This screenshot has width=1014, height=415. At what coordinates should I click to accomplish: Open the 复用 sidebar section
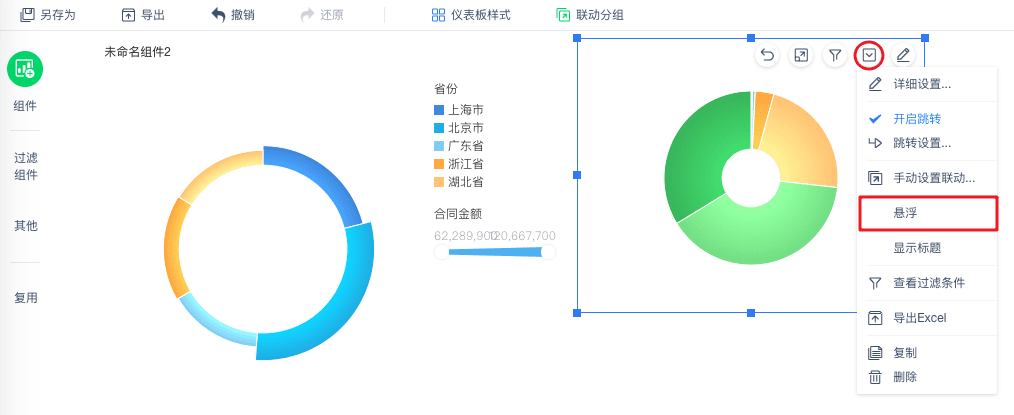tap(26, 297)
